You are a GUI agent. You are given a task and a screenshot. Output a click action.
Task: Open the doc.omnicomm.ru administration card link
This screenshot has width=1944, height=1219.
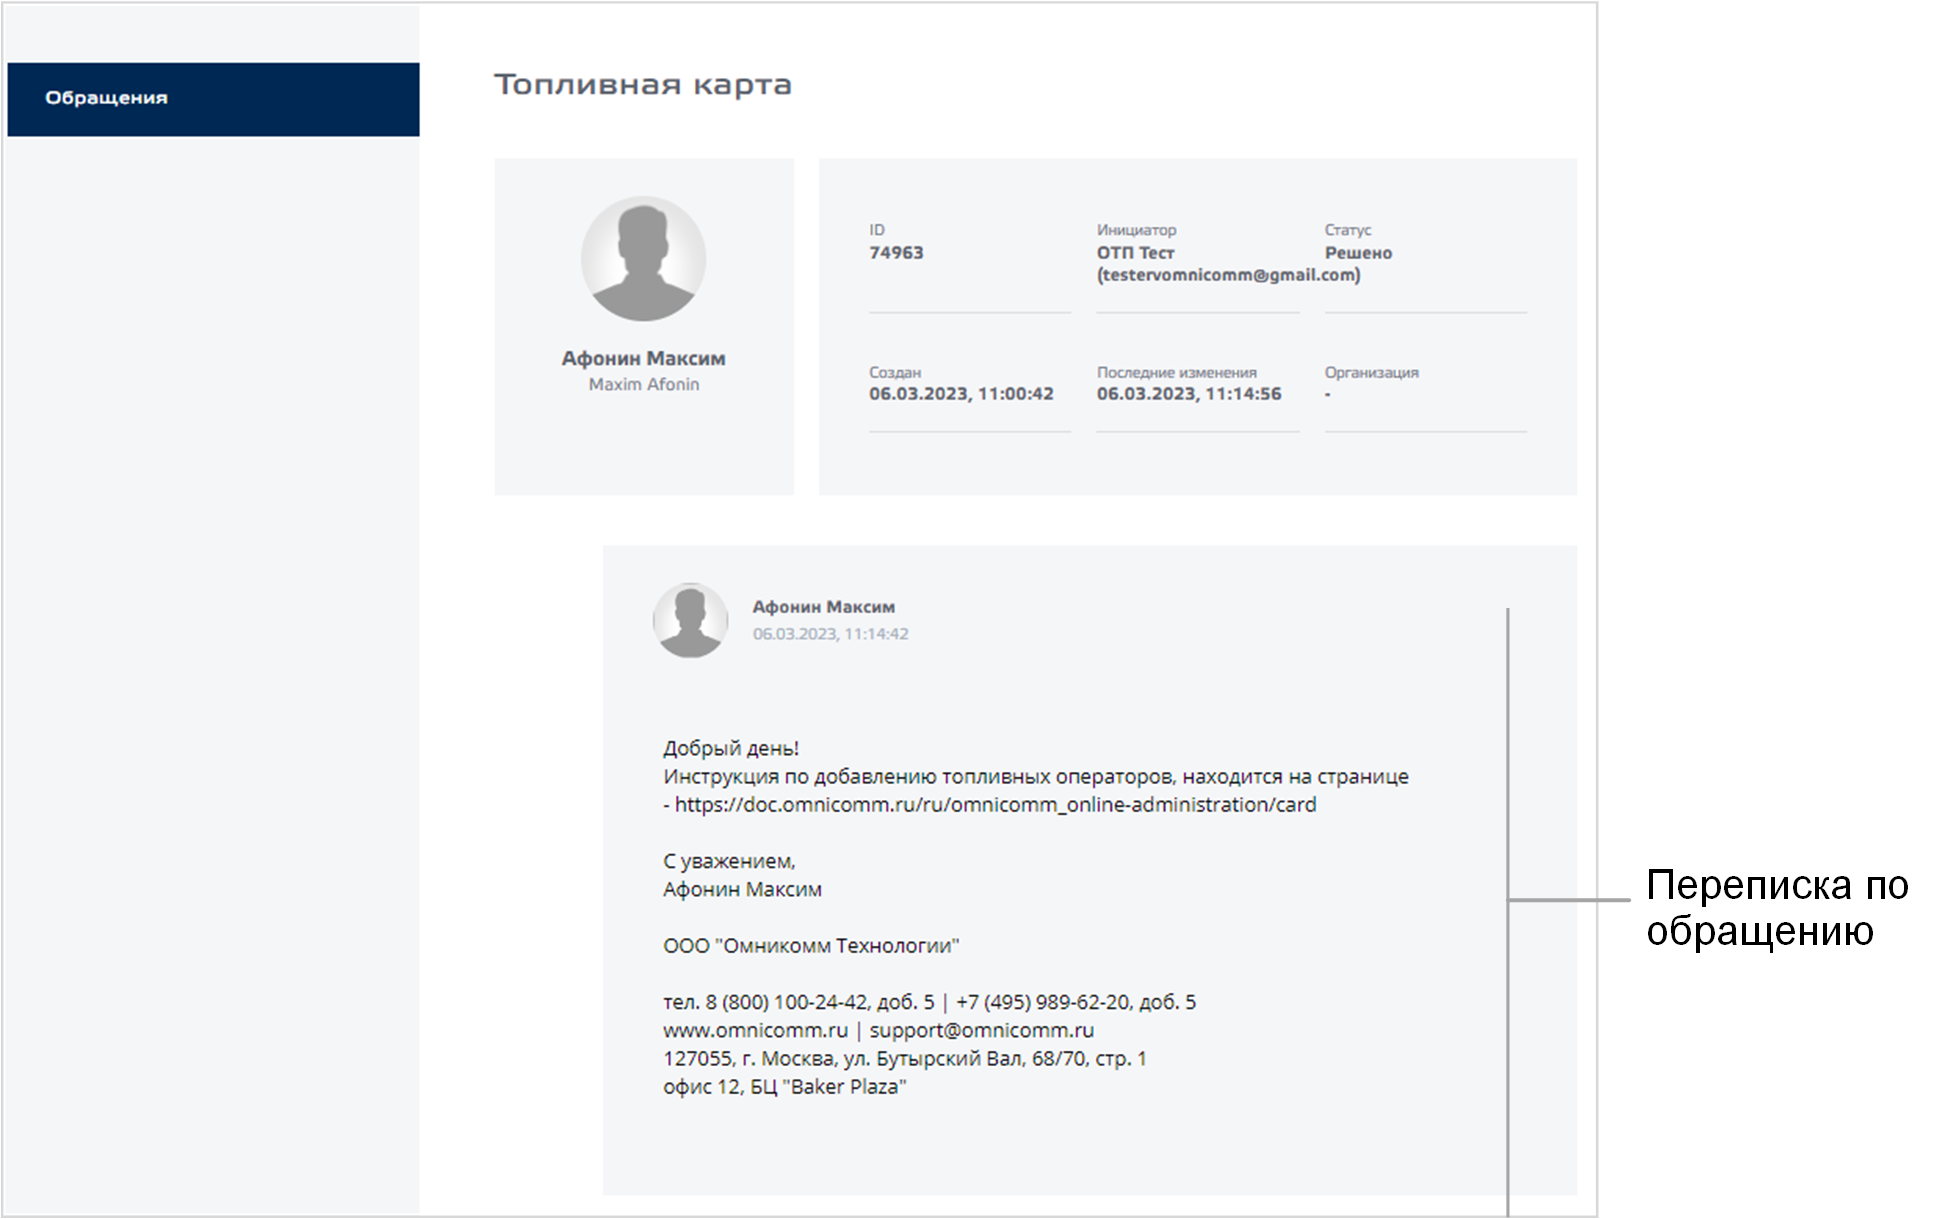995,805
